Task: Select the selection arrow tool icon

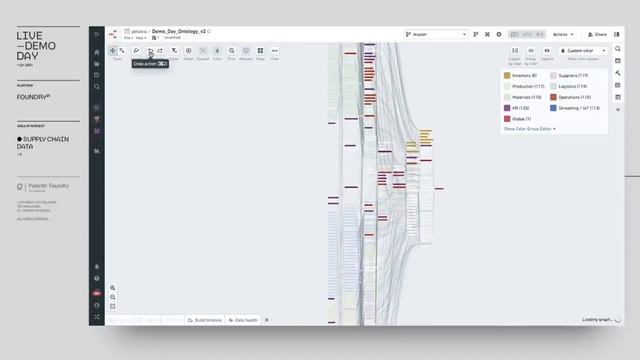Action: click(x=122, y=51)
